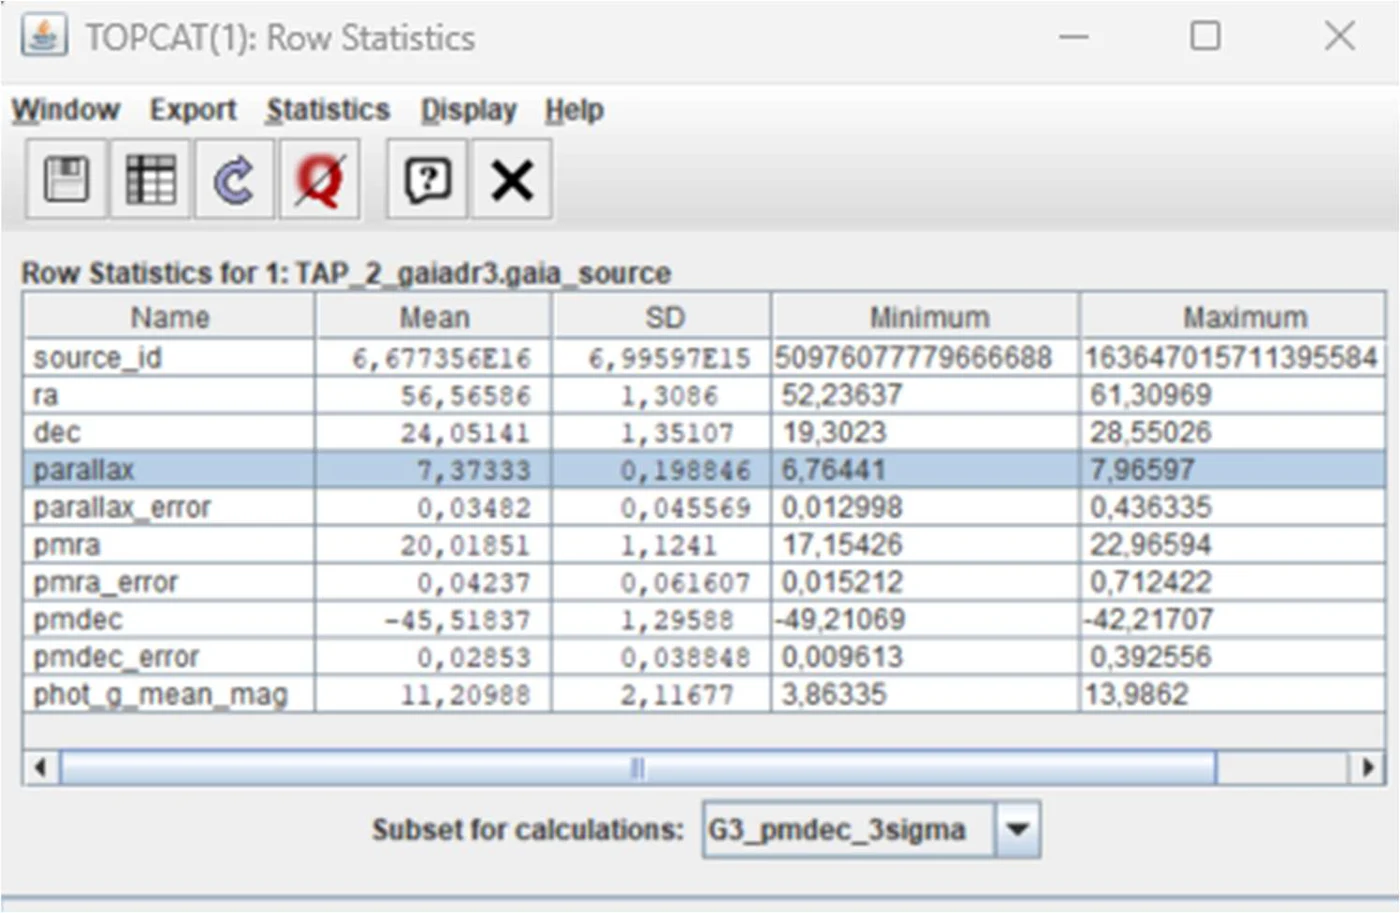This screenshot has width=1400, height=913.
Task: Click the scrollbar right arrow
Action: click(x=1367, y=768)
